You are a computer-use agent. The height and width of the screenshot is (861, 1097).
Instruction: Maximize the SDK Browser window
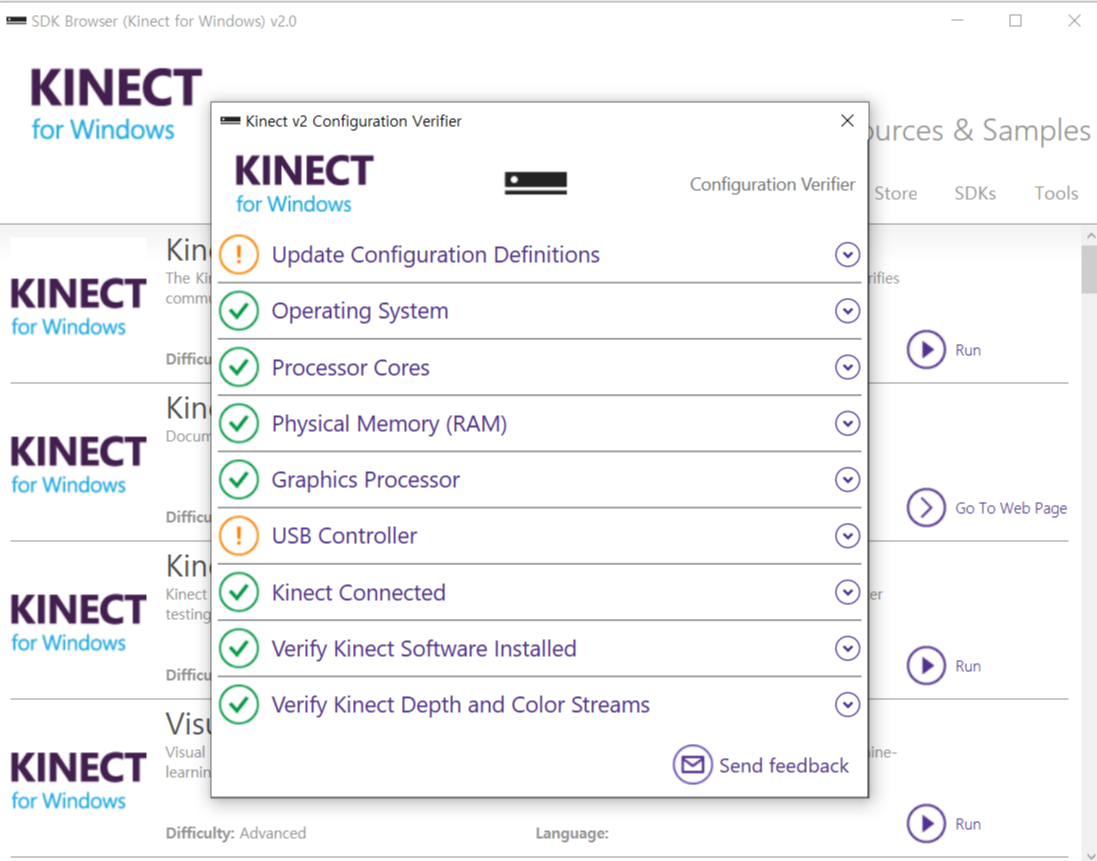point(1016,21)
